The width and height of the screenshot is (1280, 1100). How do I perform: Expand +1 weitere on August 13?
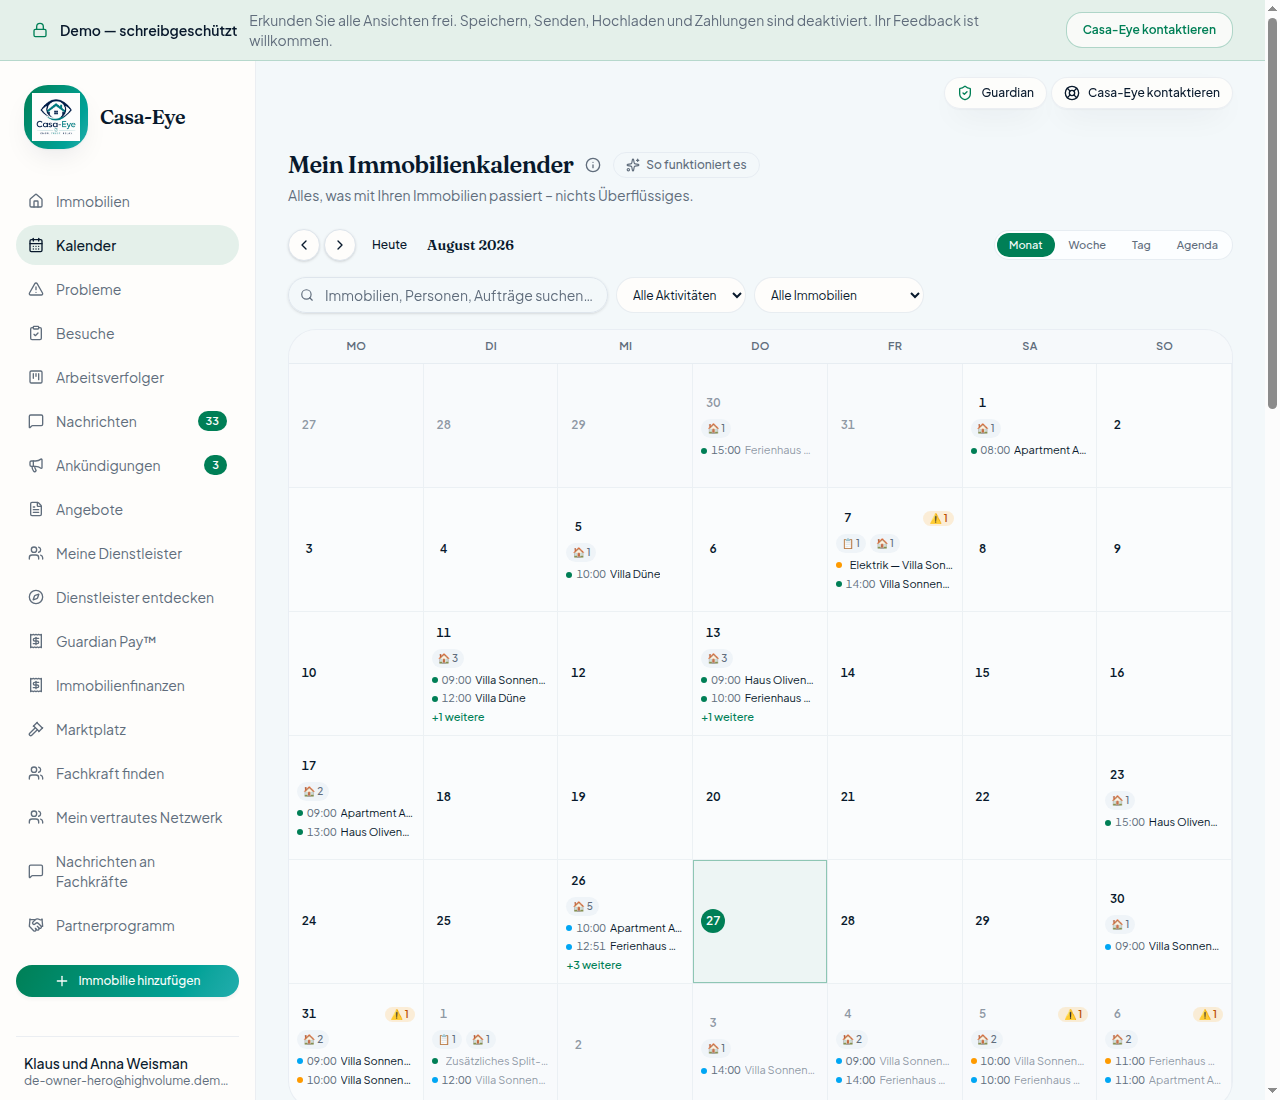[x=728, y=717]
